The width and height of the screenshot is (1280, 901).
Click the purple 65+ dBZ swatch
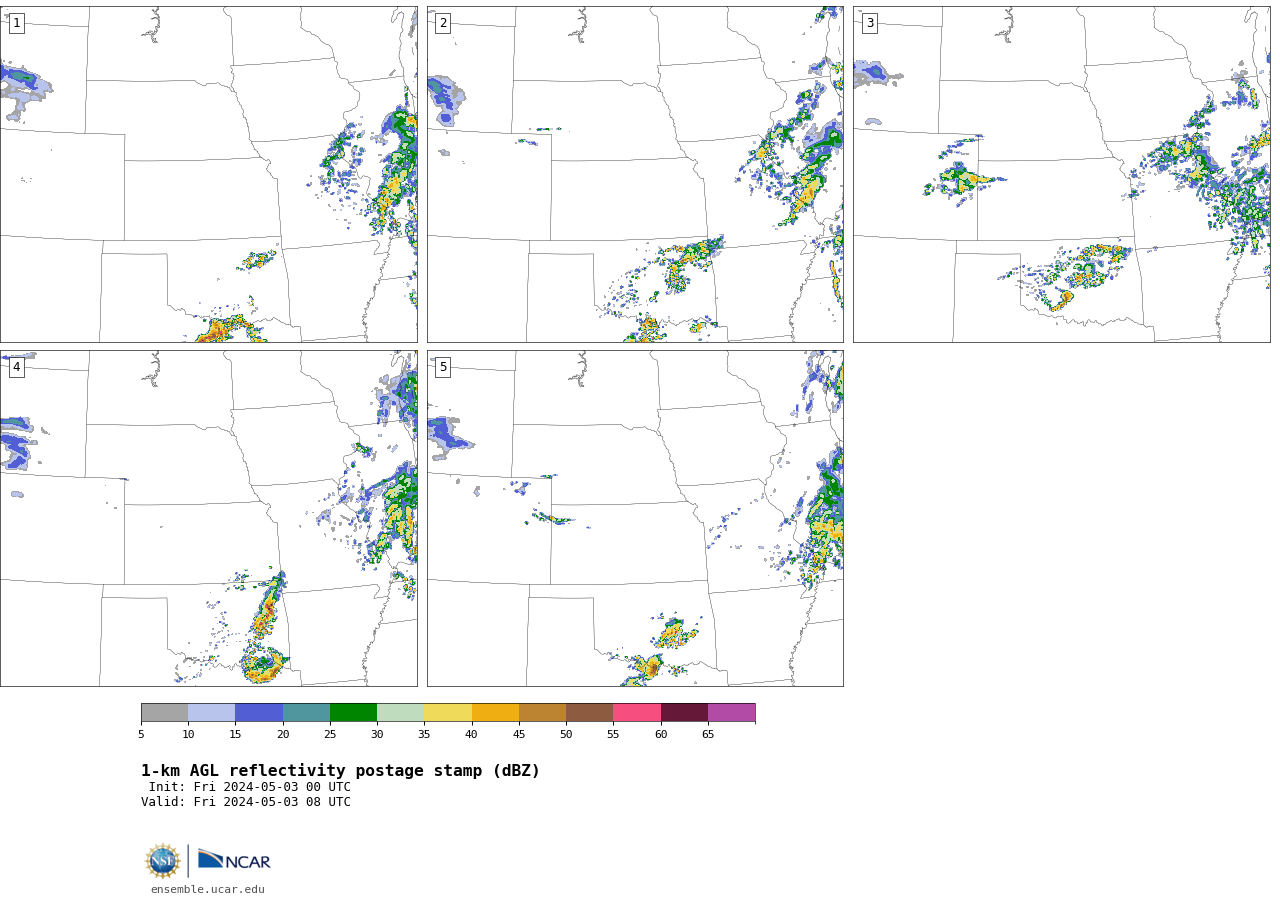click(x=731, y=712)
